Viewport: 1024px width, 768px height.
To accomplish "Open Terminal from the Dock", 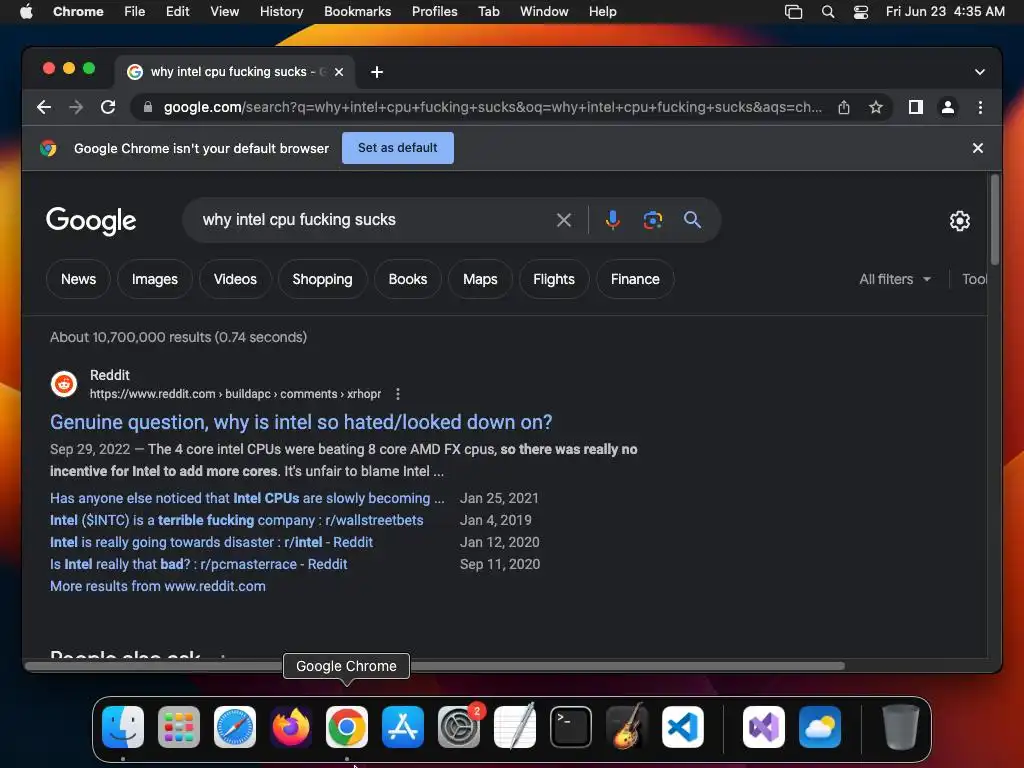I will (x=571, y=726).
